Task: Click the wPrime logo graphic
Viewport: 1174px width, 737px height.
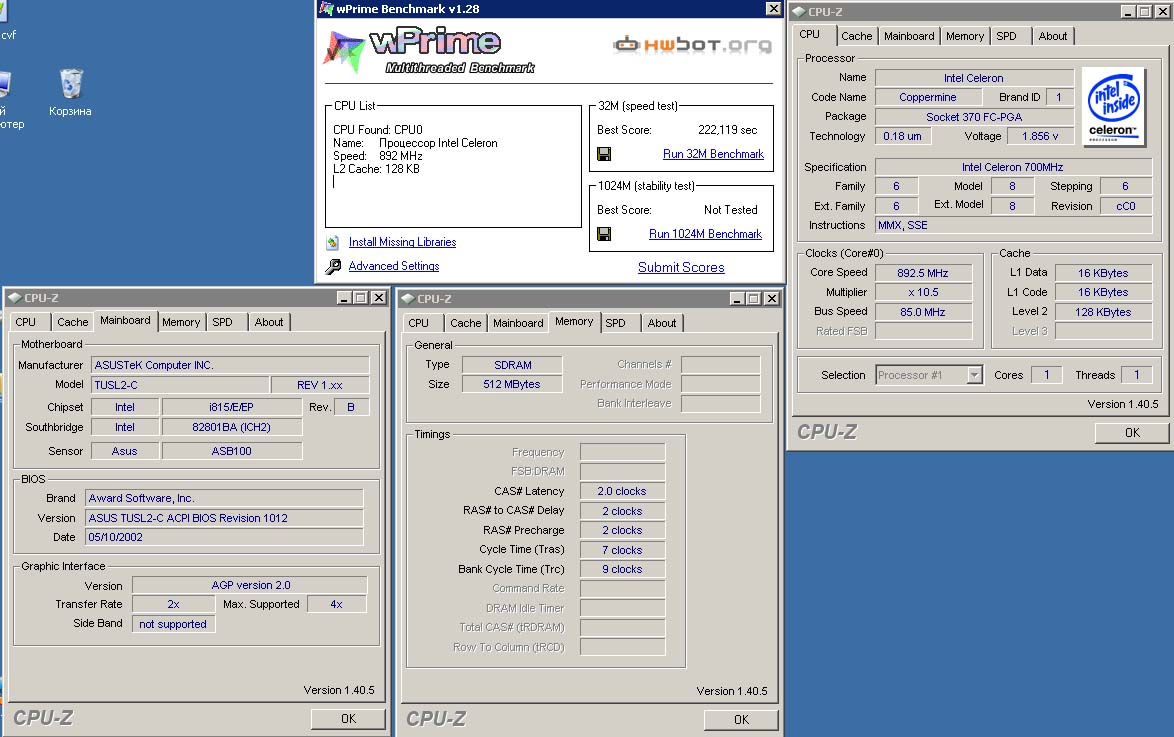Action: (x=428, y=51)
